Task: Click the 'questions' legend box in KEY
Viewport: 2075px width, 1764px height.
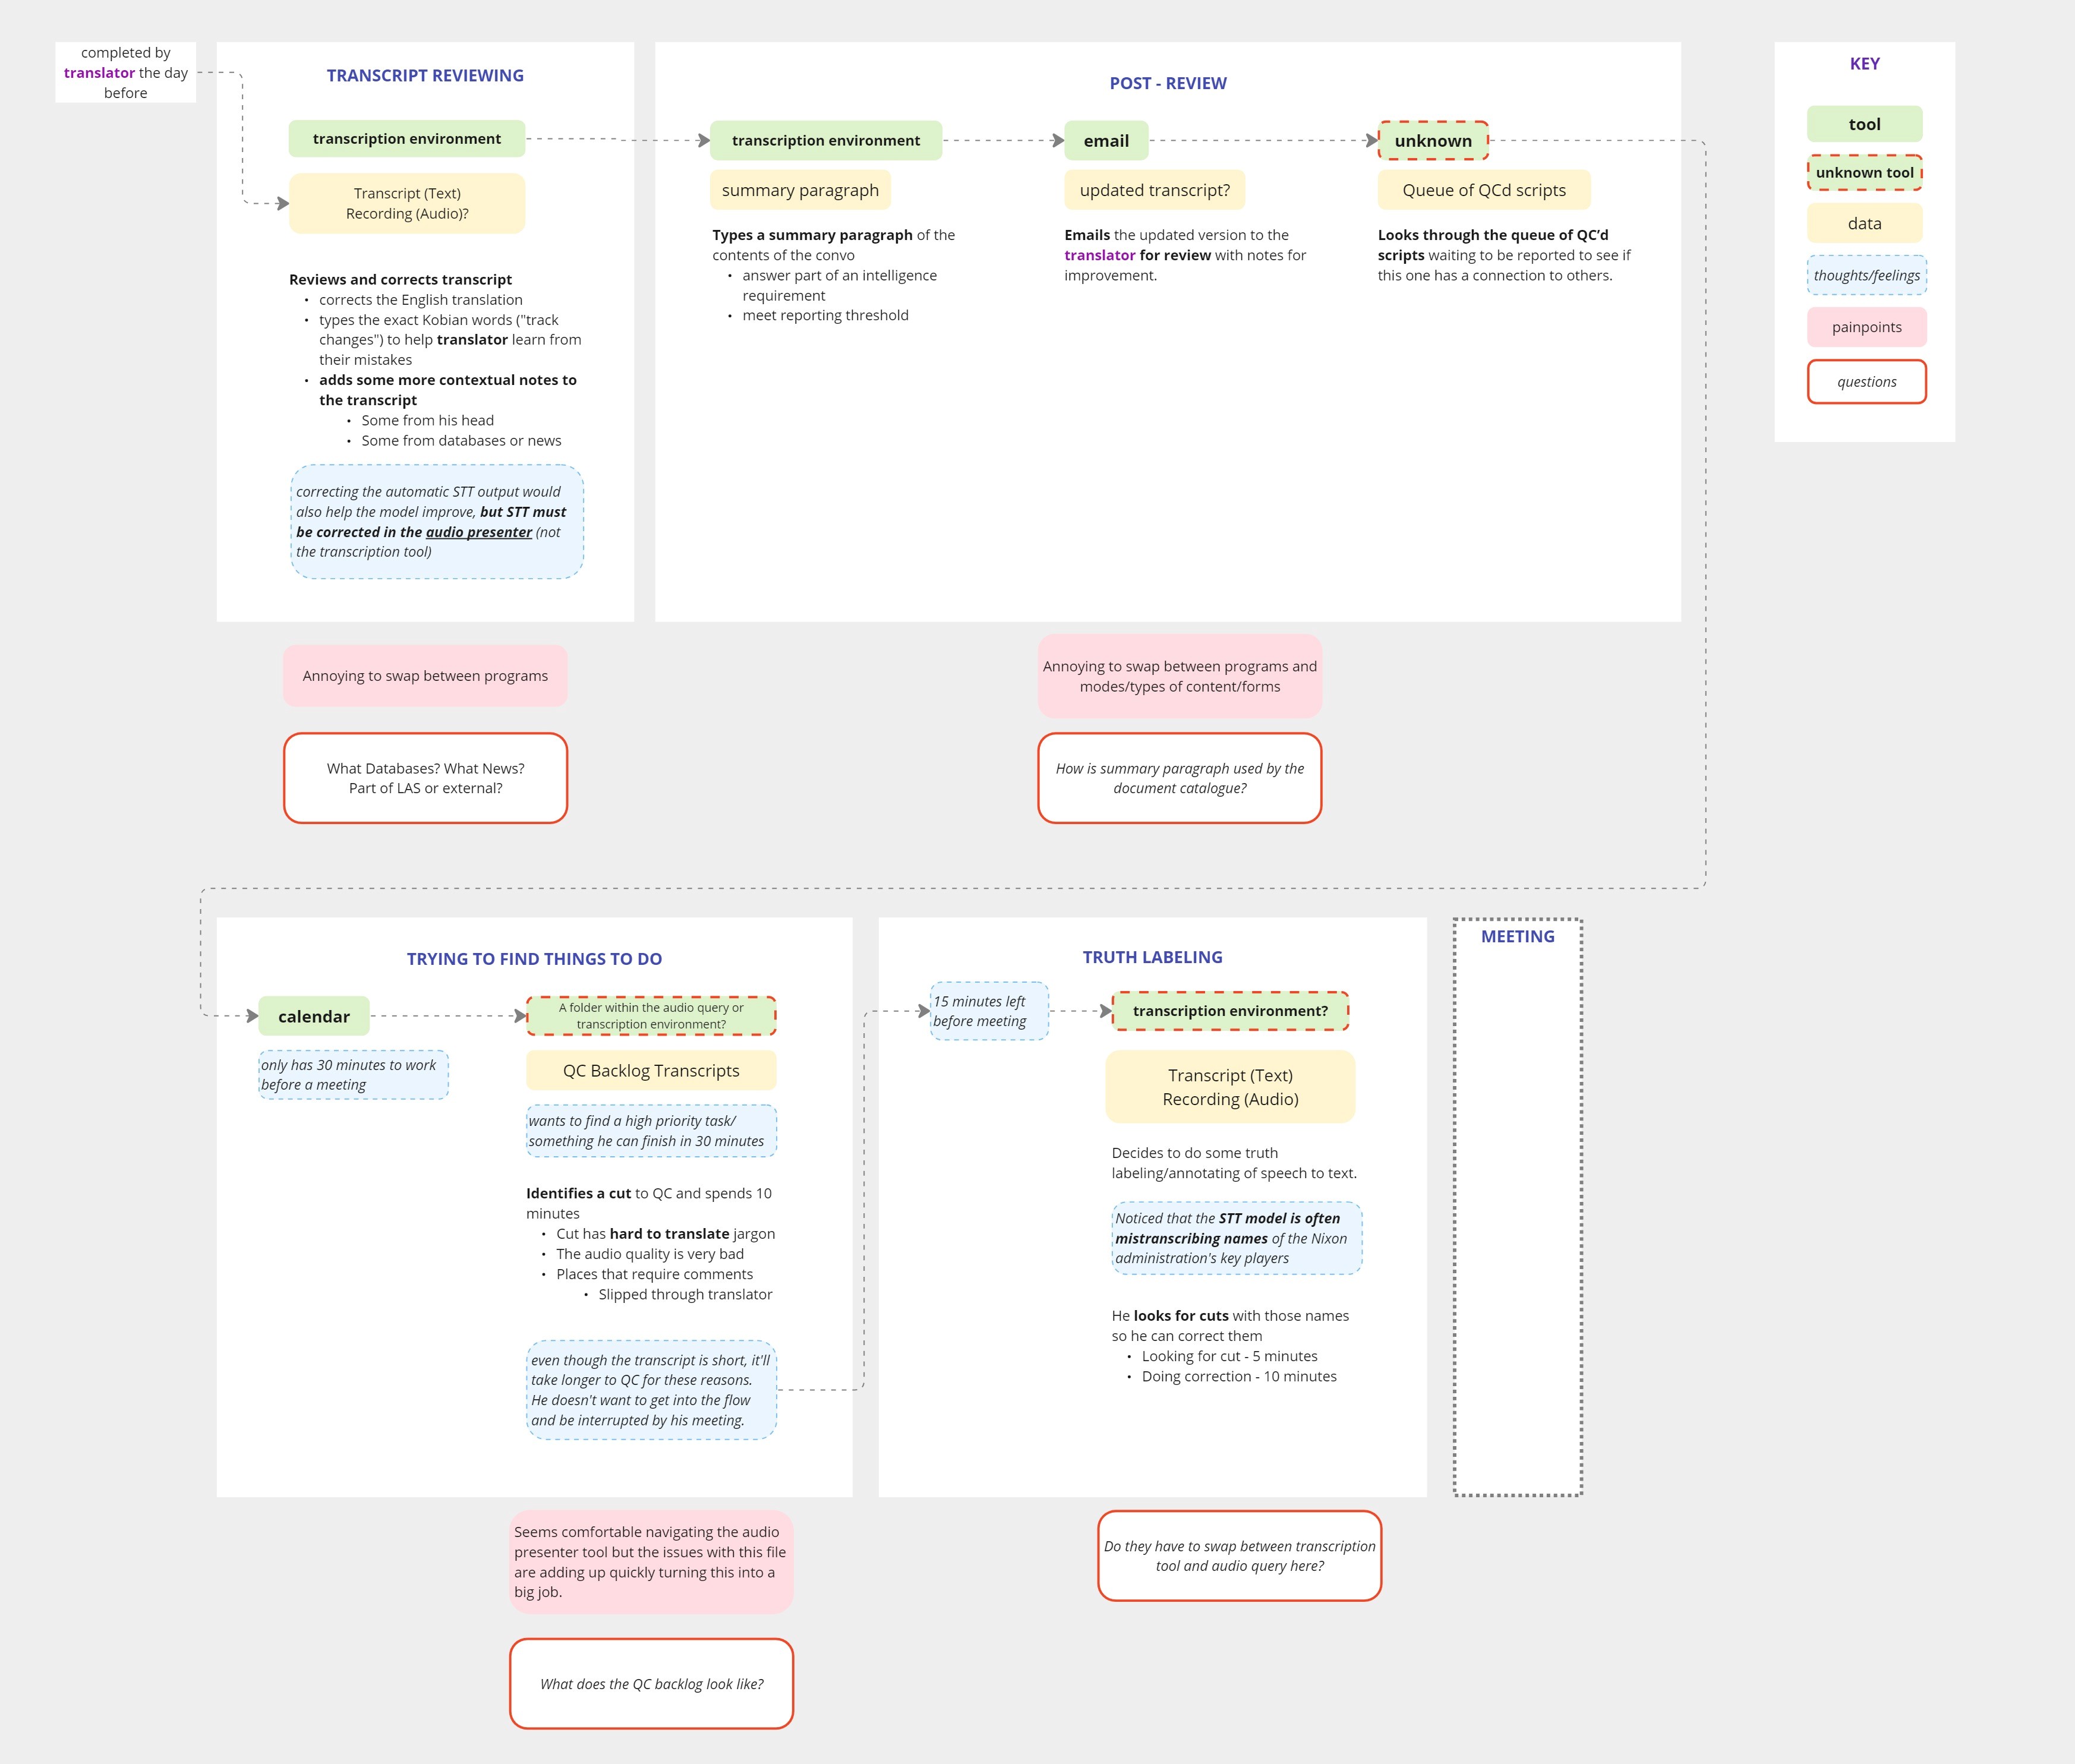Action: point(1866,382)
